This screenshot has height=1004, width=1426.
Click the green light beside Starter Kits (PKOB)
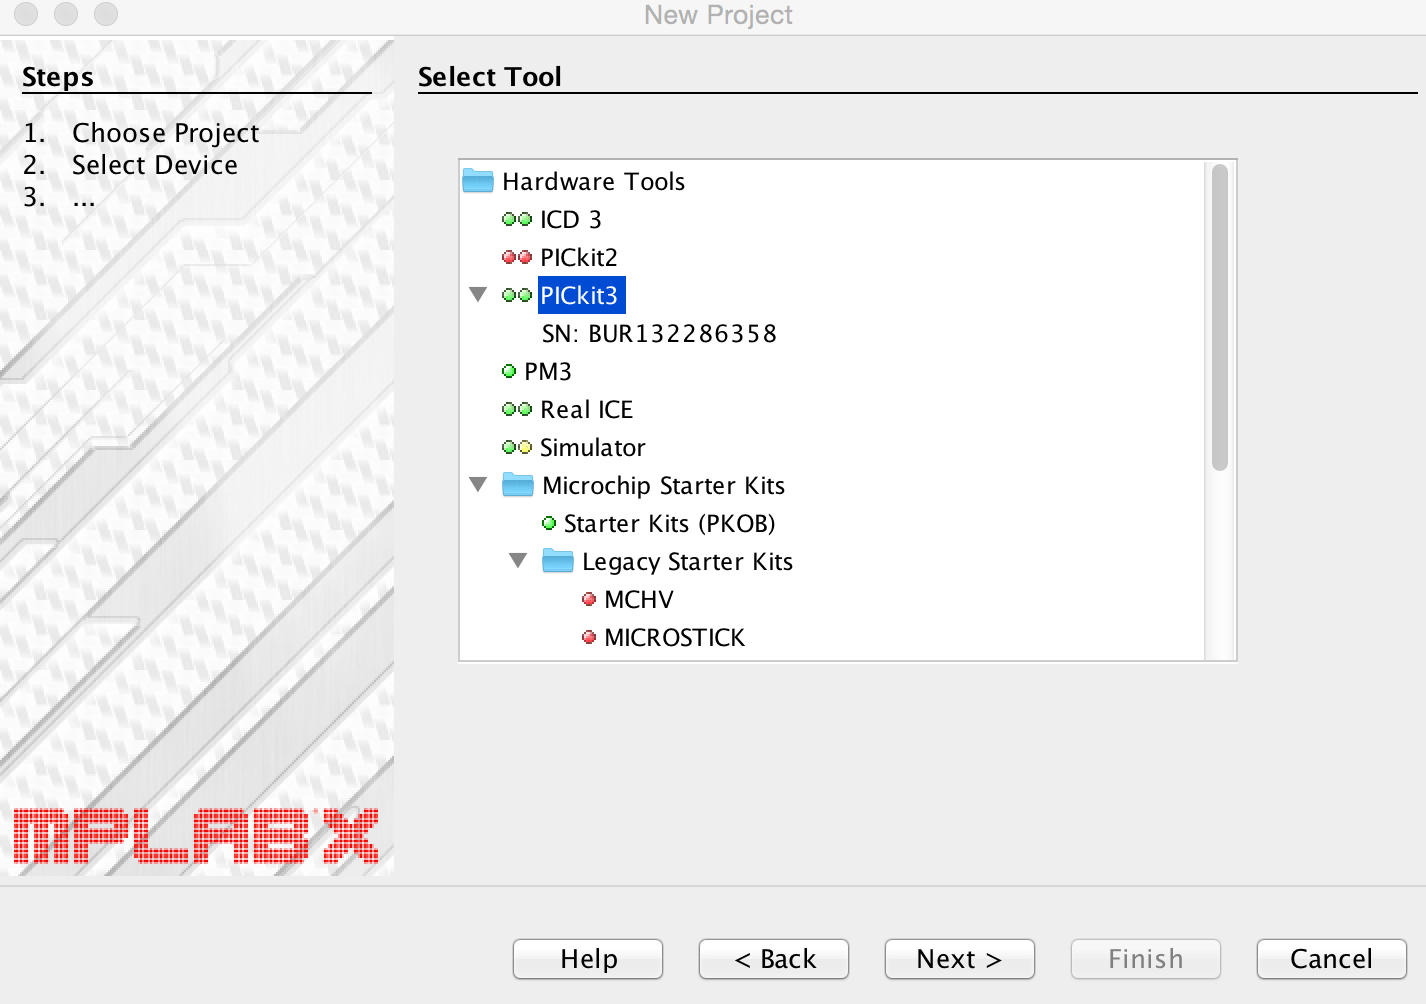coord(549,523)
